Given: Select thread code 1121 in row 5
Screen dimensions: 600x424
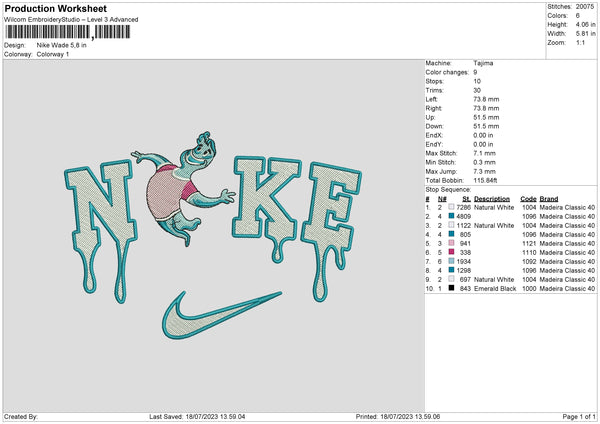Looking at the screenshot, I should (529, 243).
